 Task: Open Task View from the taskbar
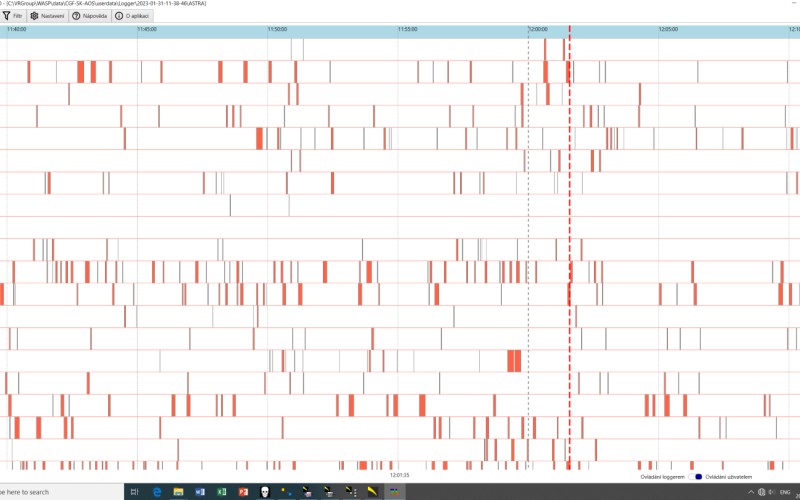pos(134,492)
